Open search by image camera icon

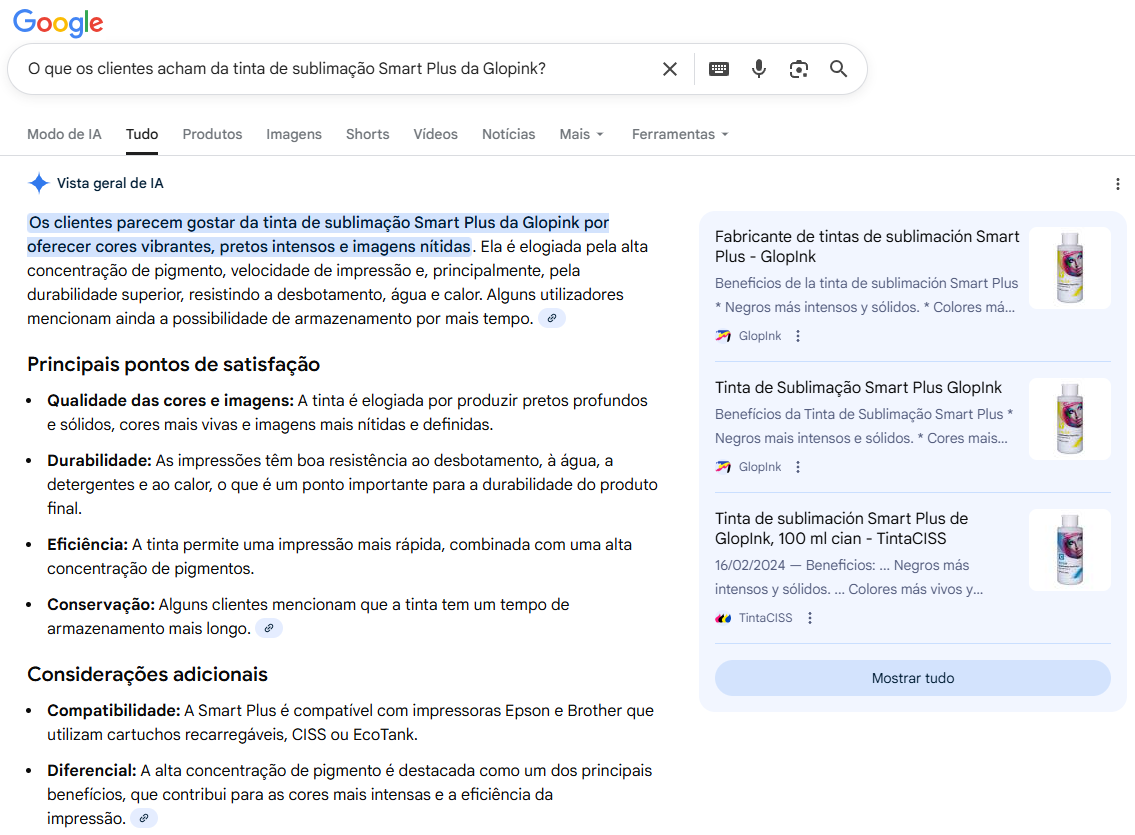click(x=798, y=69)
